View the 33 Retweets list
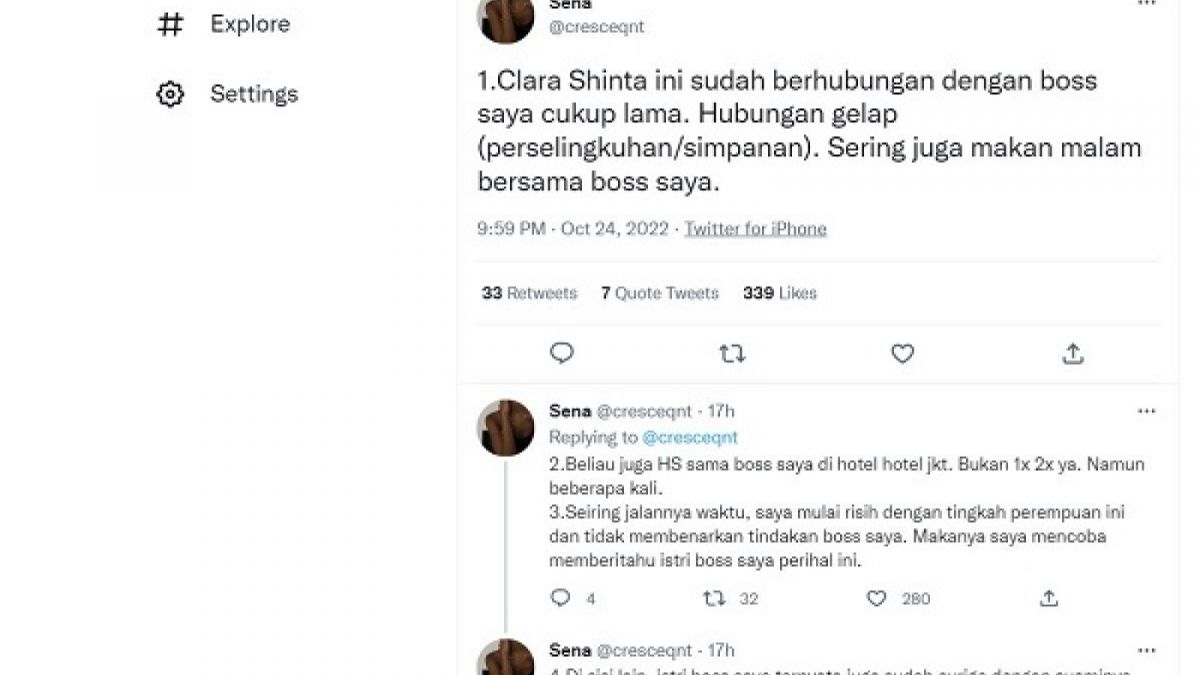1200x675 pixels. 528,293
